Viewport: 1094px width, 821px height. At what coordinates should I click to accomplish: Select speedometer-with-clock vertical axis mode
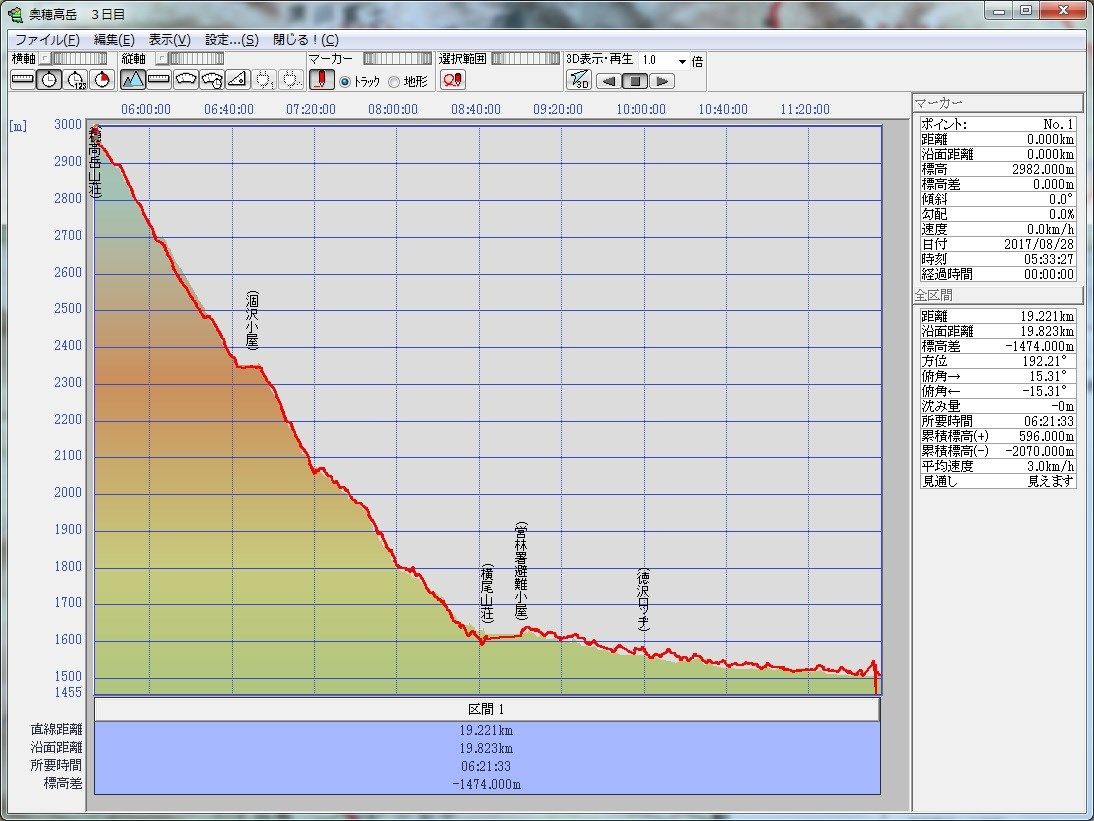coord(211,80)
